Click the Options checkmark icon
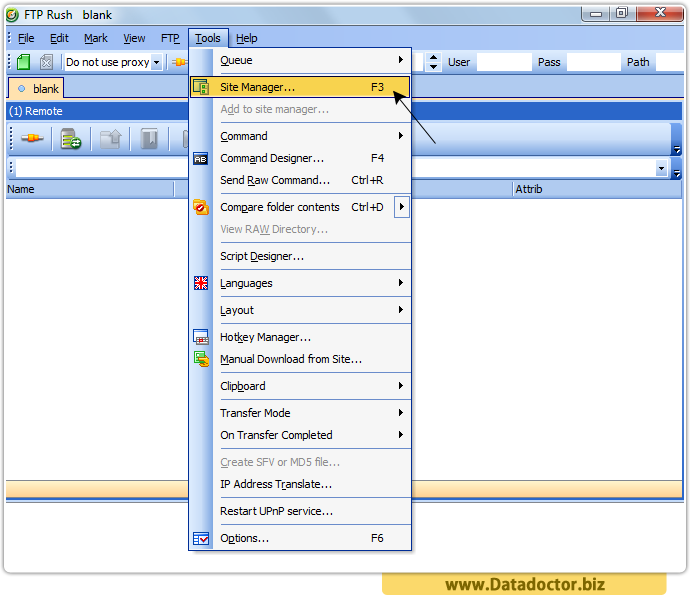Image resolution: width=690 pixels, height=595 pixels. pos(201,538)
